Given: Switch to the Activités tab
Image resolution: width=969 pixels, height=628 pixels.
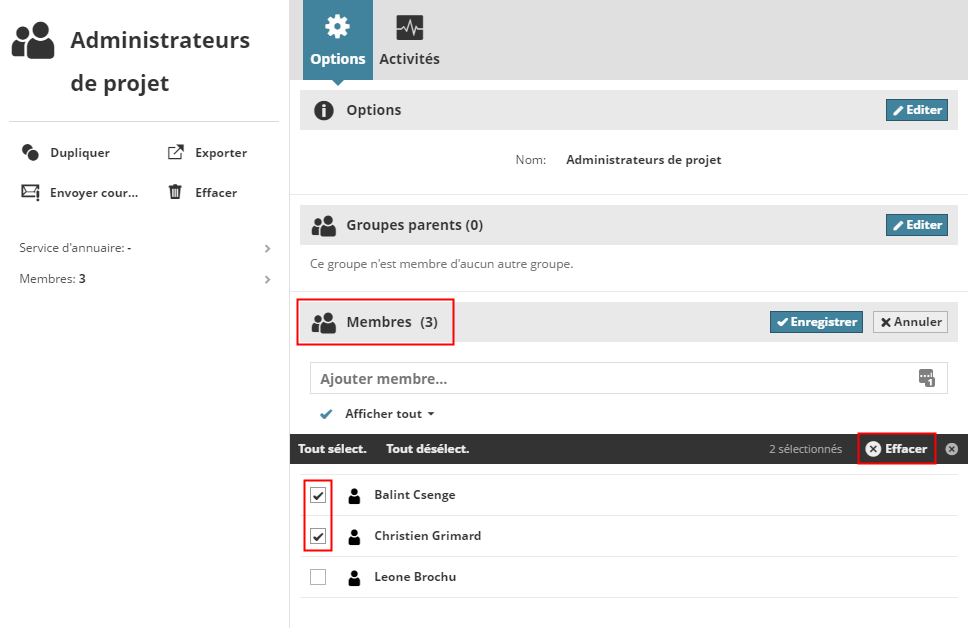Looking at the screenshot, I should coord(409,40).
